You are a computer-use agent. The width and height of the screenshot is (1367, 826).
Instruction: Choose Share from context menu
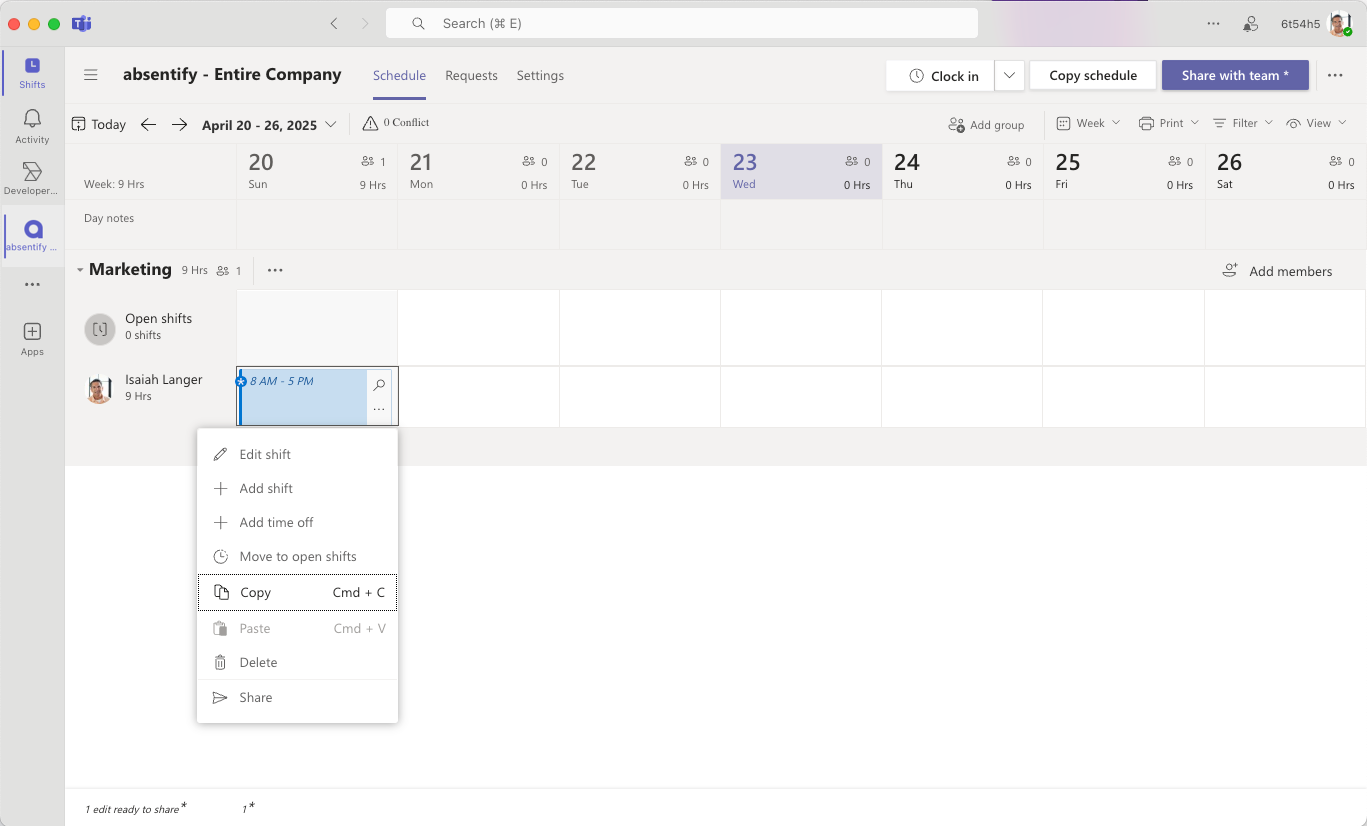pos(297,697)
